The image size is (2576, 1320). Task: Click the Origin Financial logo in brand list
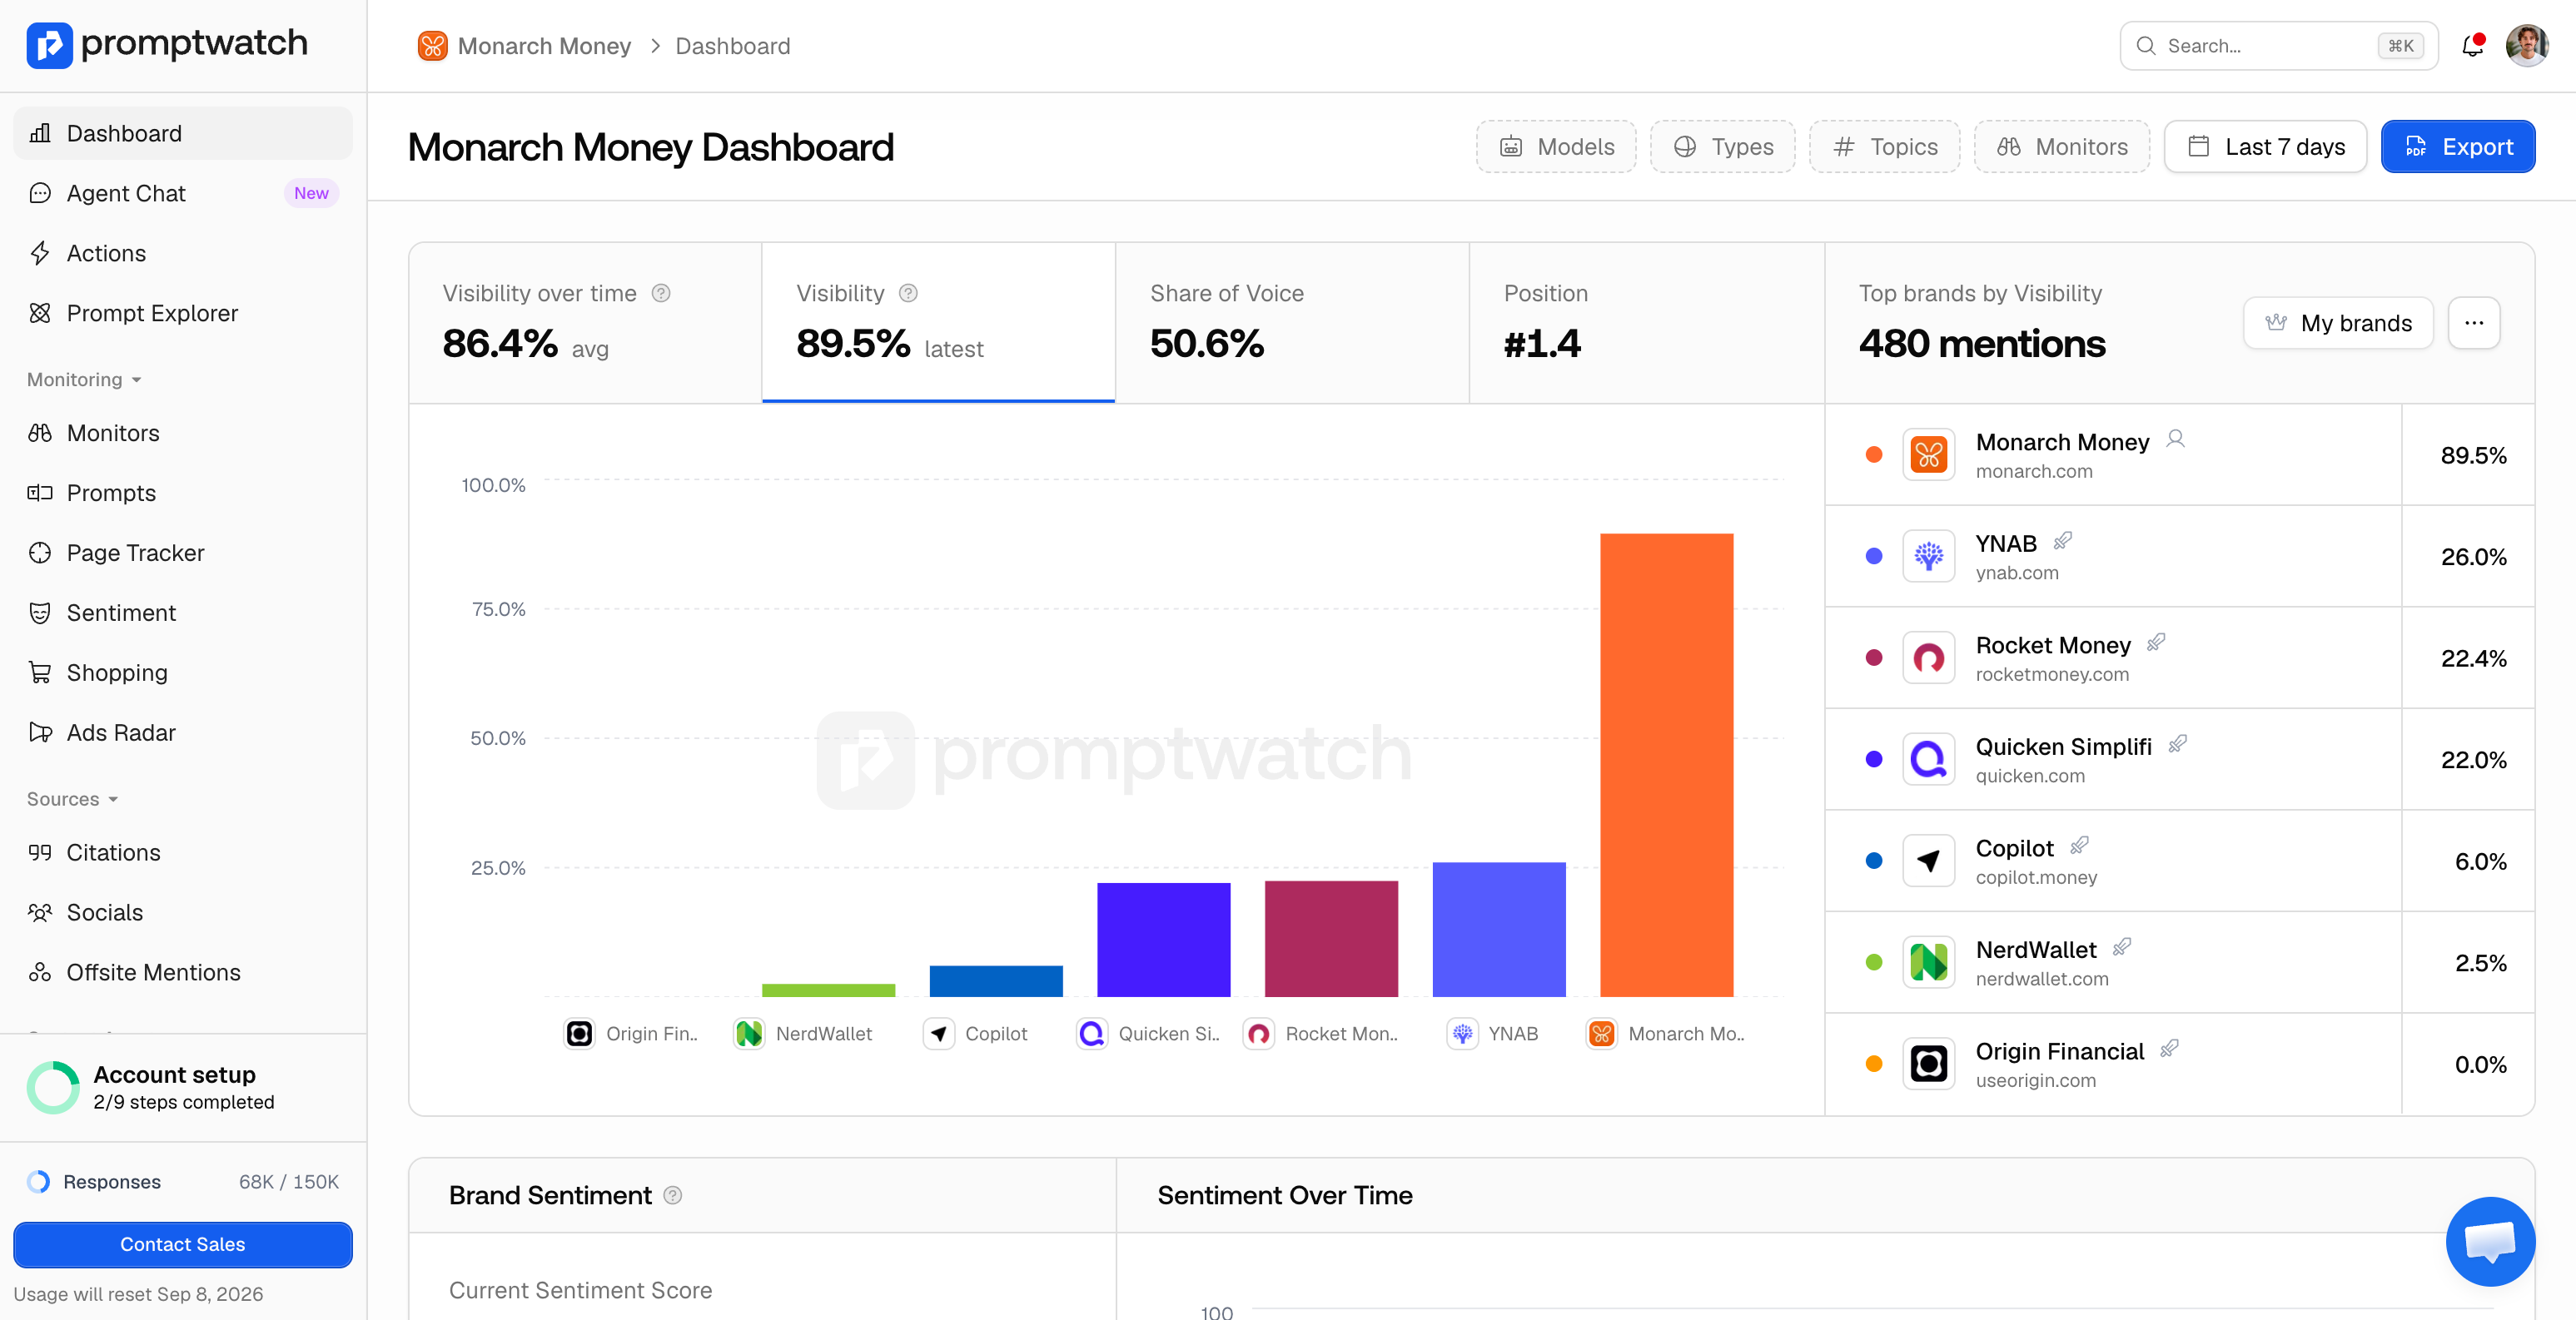click(1928, 1063)
